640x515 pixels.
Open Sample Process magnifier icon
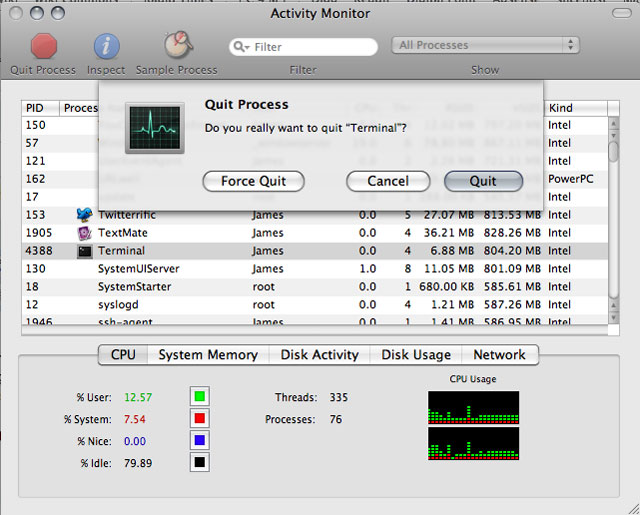point(178,46)
